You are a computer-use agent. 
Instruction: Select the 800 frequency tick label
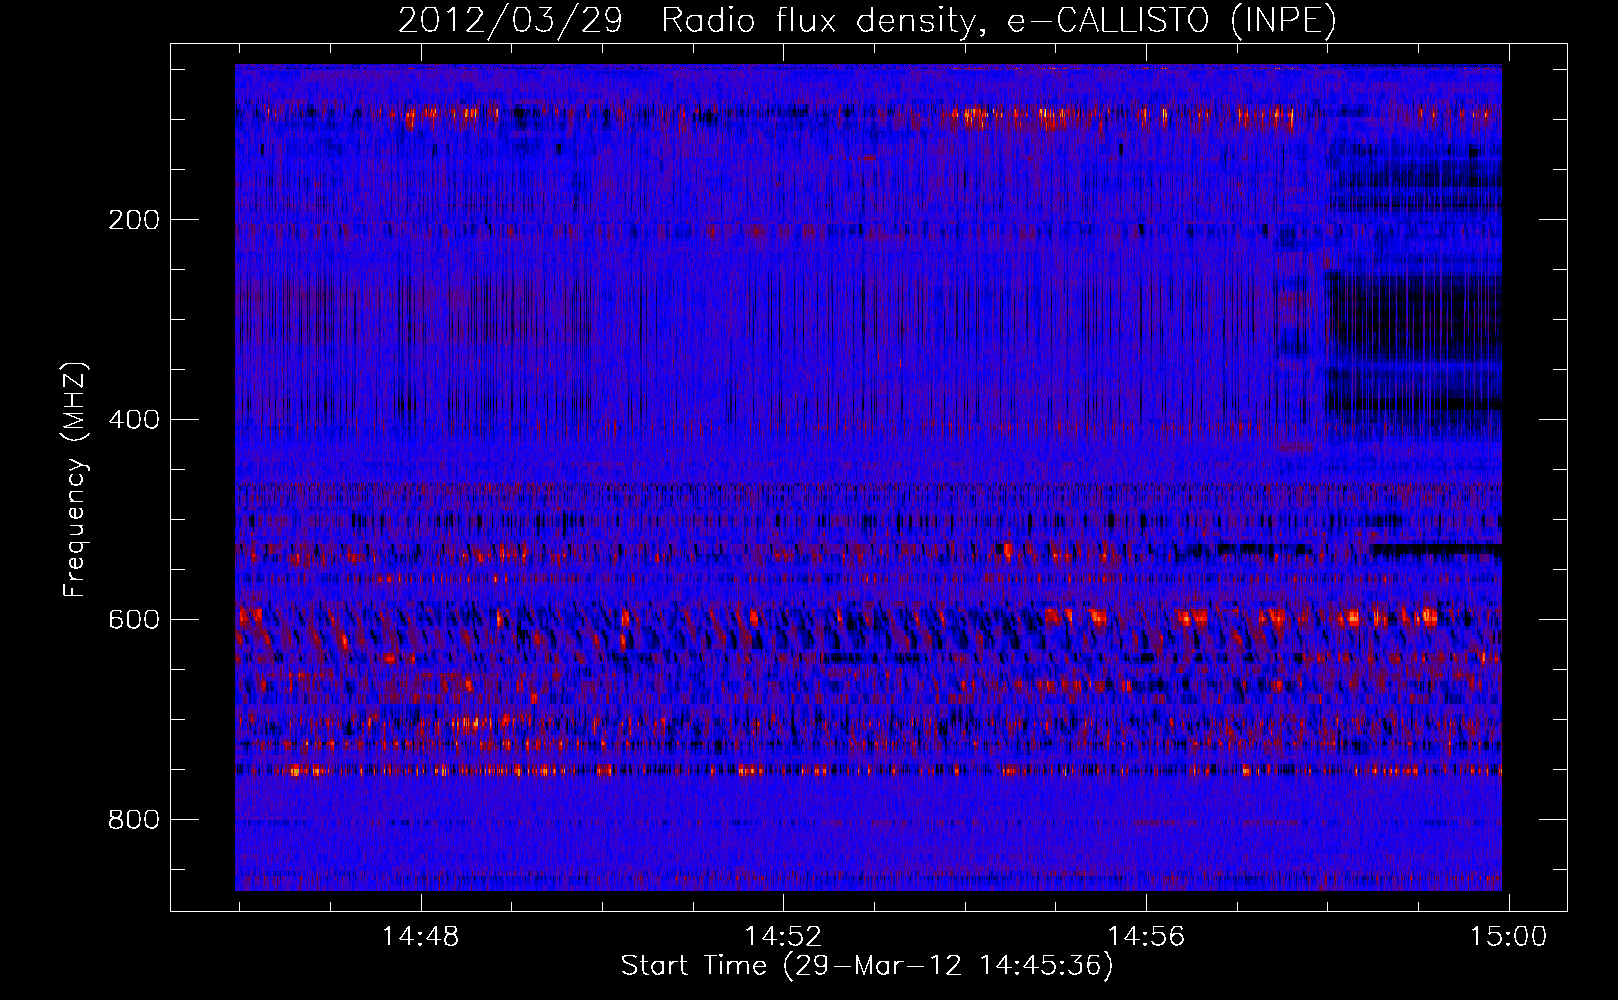tap(134, 820)
